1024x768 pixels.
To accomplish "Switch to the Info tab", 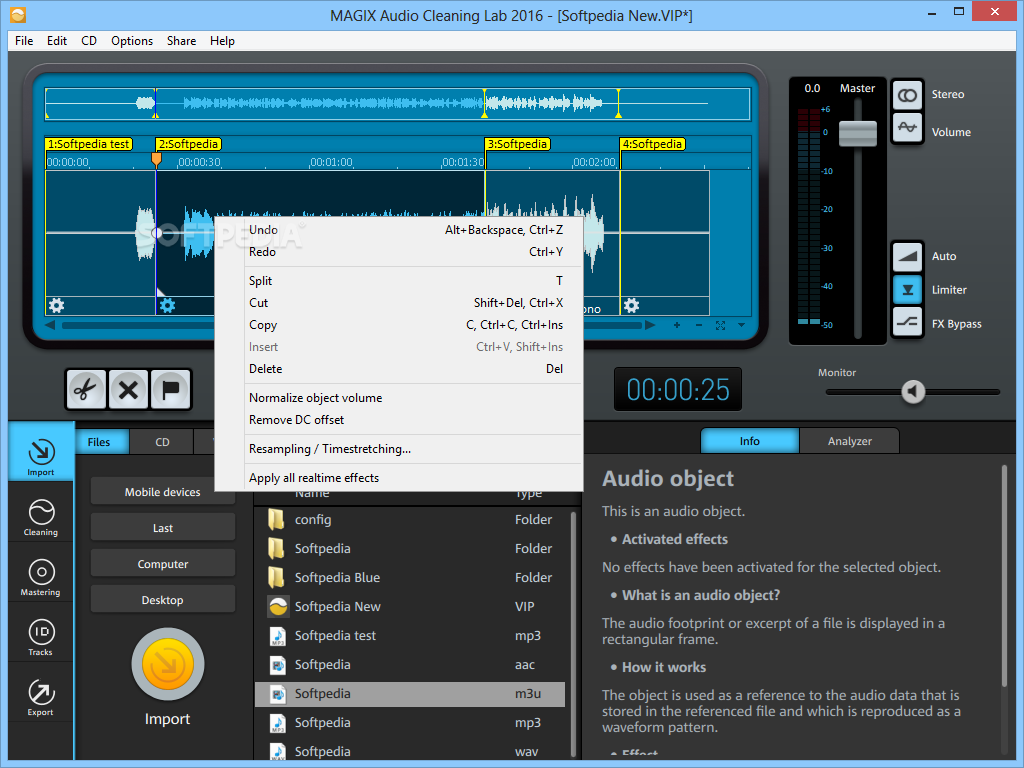I will point(750,441).
